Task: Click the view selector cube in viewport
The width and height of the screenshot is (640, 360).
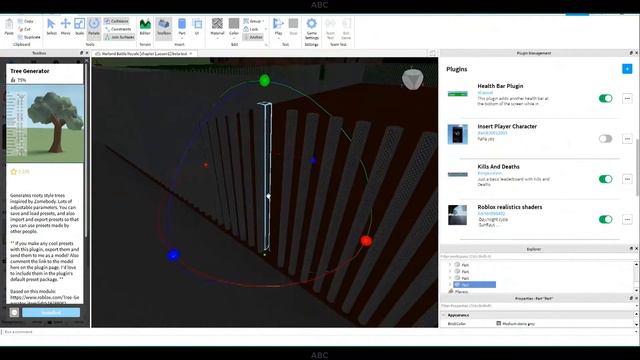Action: [412, 80]
